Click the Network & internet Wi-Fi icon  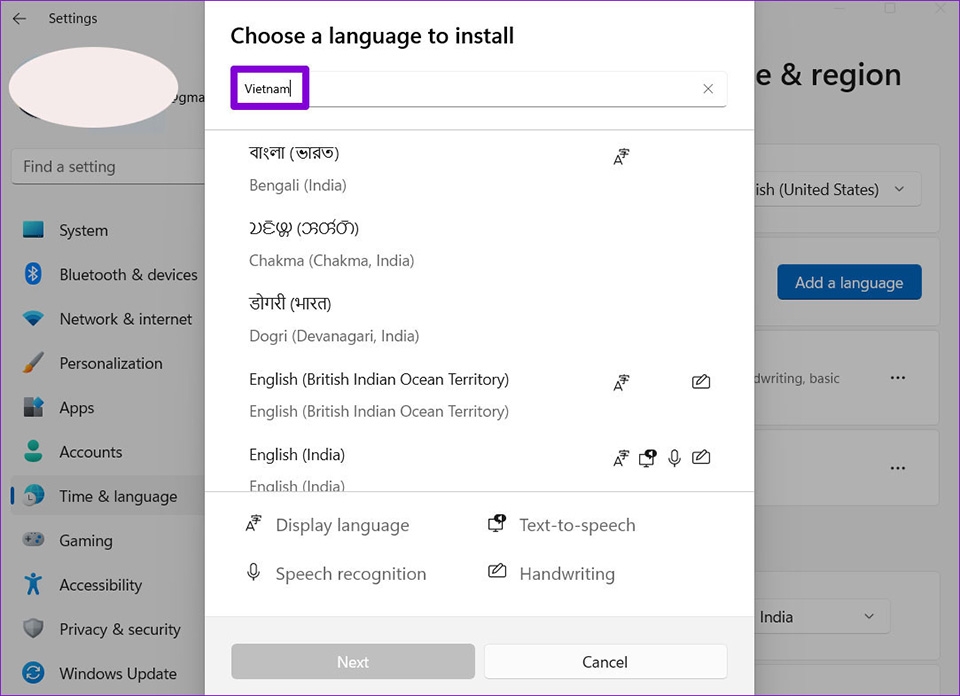click(x=34, y=319)
